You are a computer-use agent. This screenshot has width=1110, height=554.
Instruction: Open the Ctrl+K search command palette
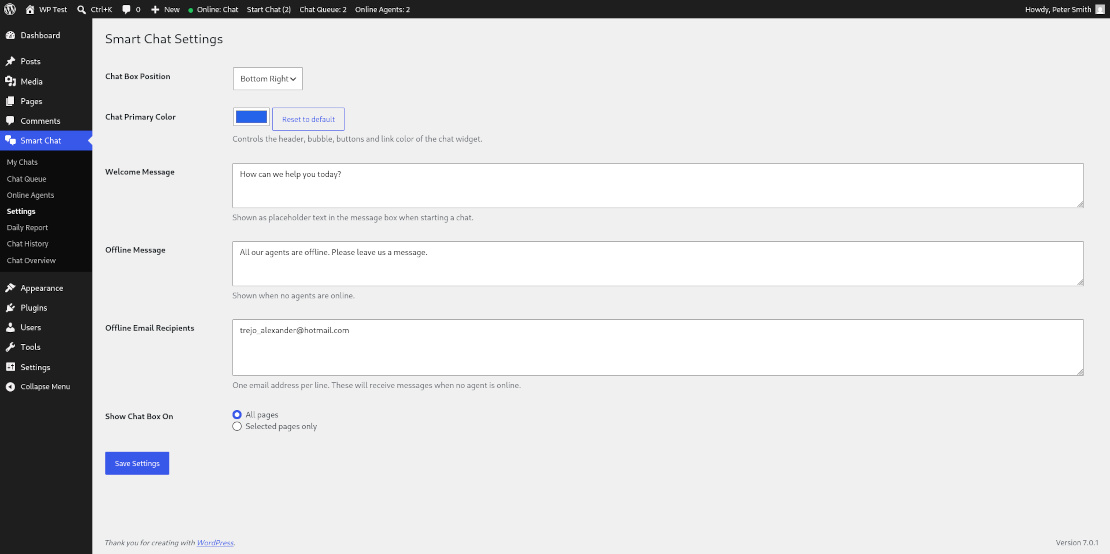click(x=94, y=9)
